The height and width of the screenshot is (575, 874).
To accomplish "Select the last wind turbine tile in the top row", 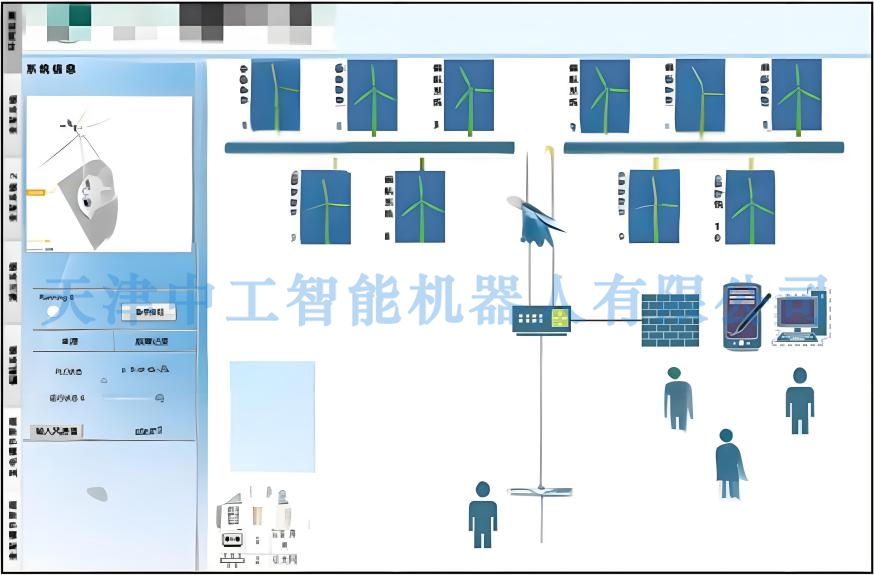I will point(796,95).
